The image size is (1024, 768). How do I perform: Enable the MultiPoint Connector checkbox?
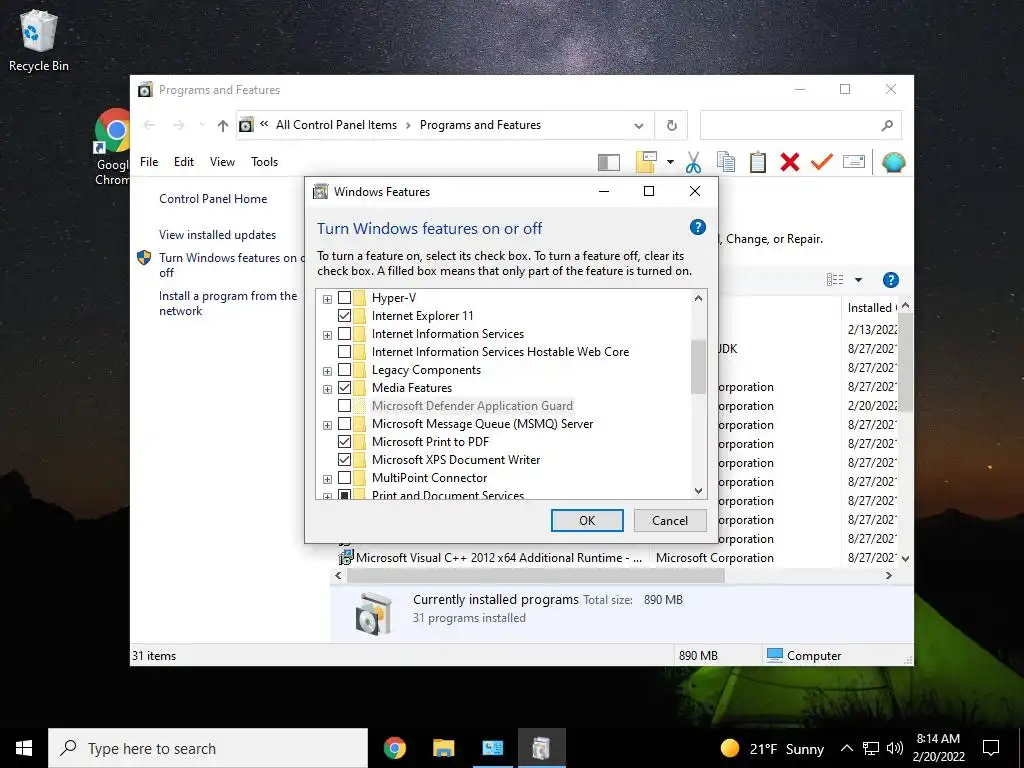(344, 477)
